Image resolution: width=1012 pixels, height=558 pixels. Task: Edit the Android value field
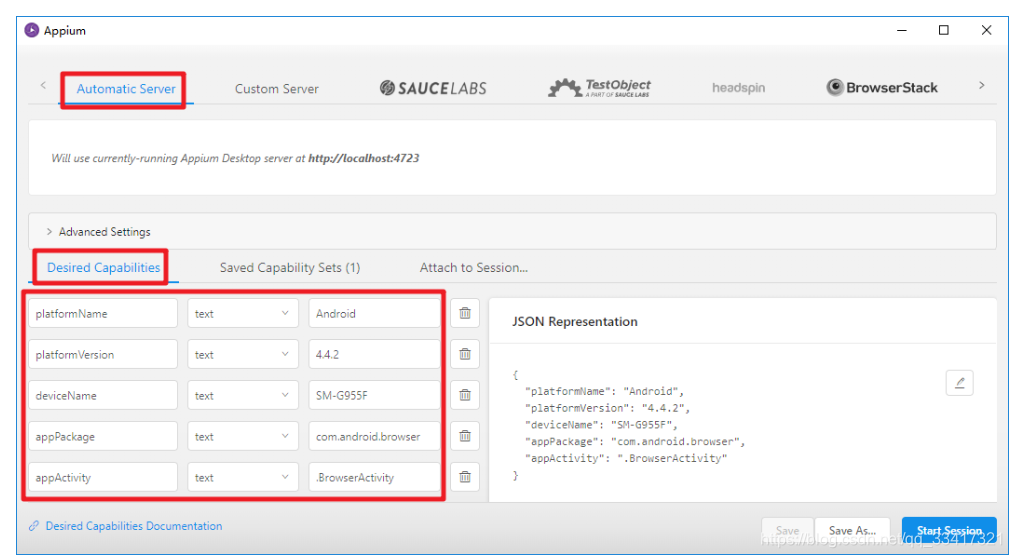click(374, 314)
